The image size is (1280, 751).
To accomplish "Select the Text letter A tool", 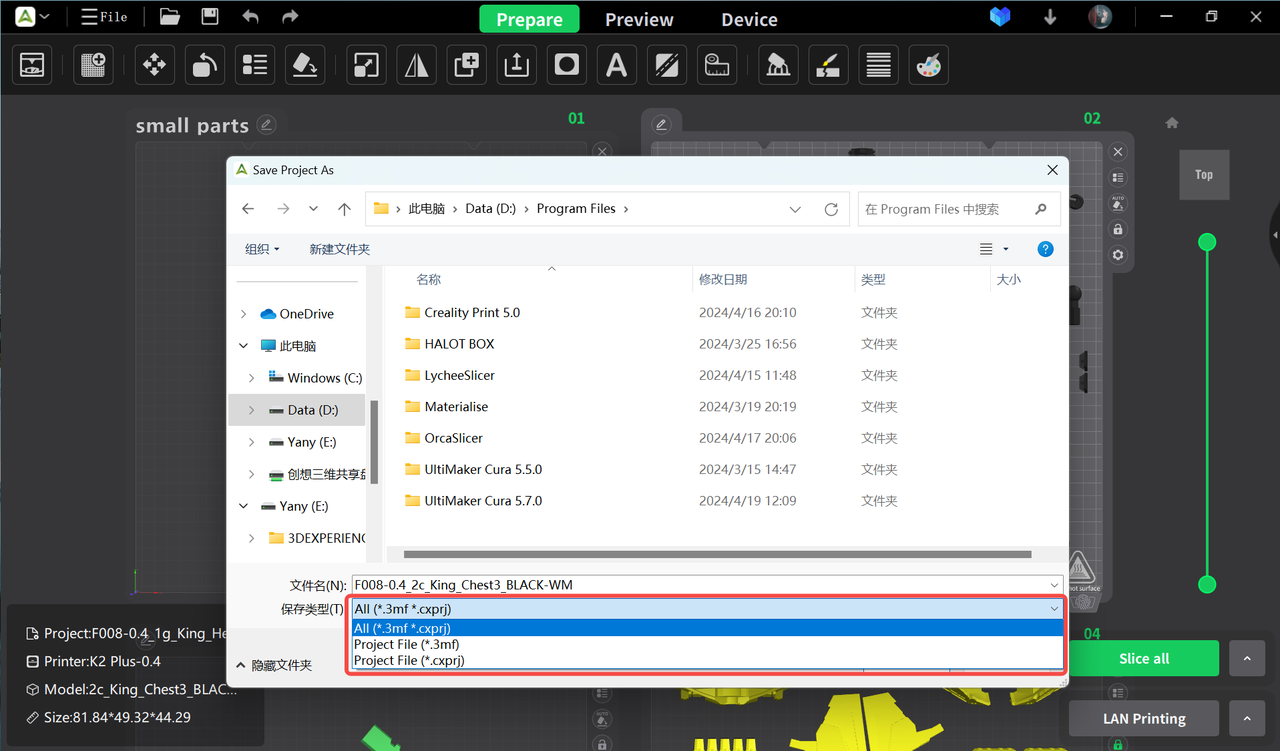I will [x=616, y=65].
